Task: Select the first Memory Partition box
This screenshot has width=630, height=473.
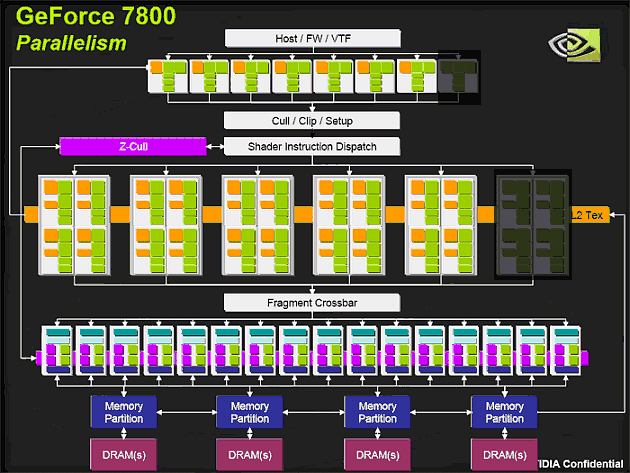Action: pos(122,412)
